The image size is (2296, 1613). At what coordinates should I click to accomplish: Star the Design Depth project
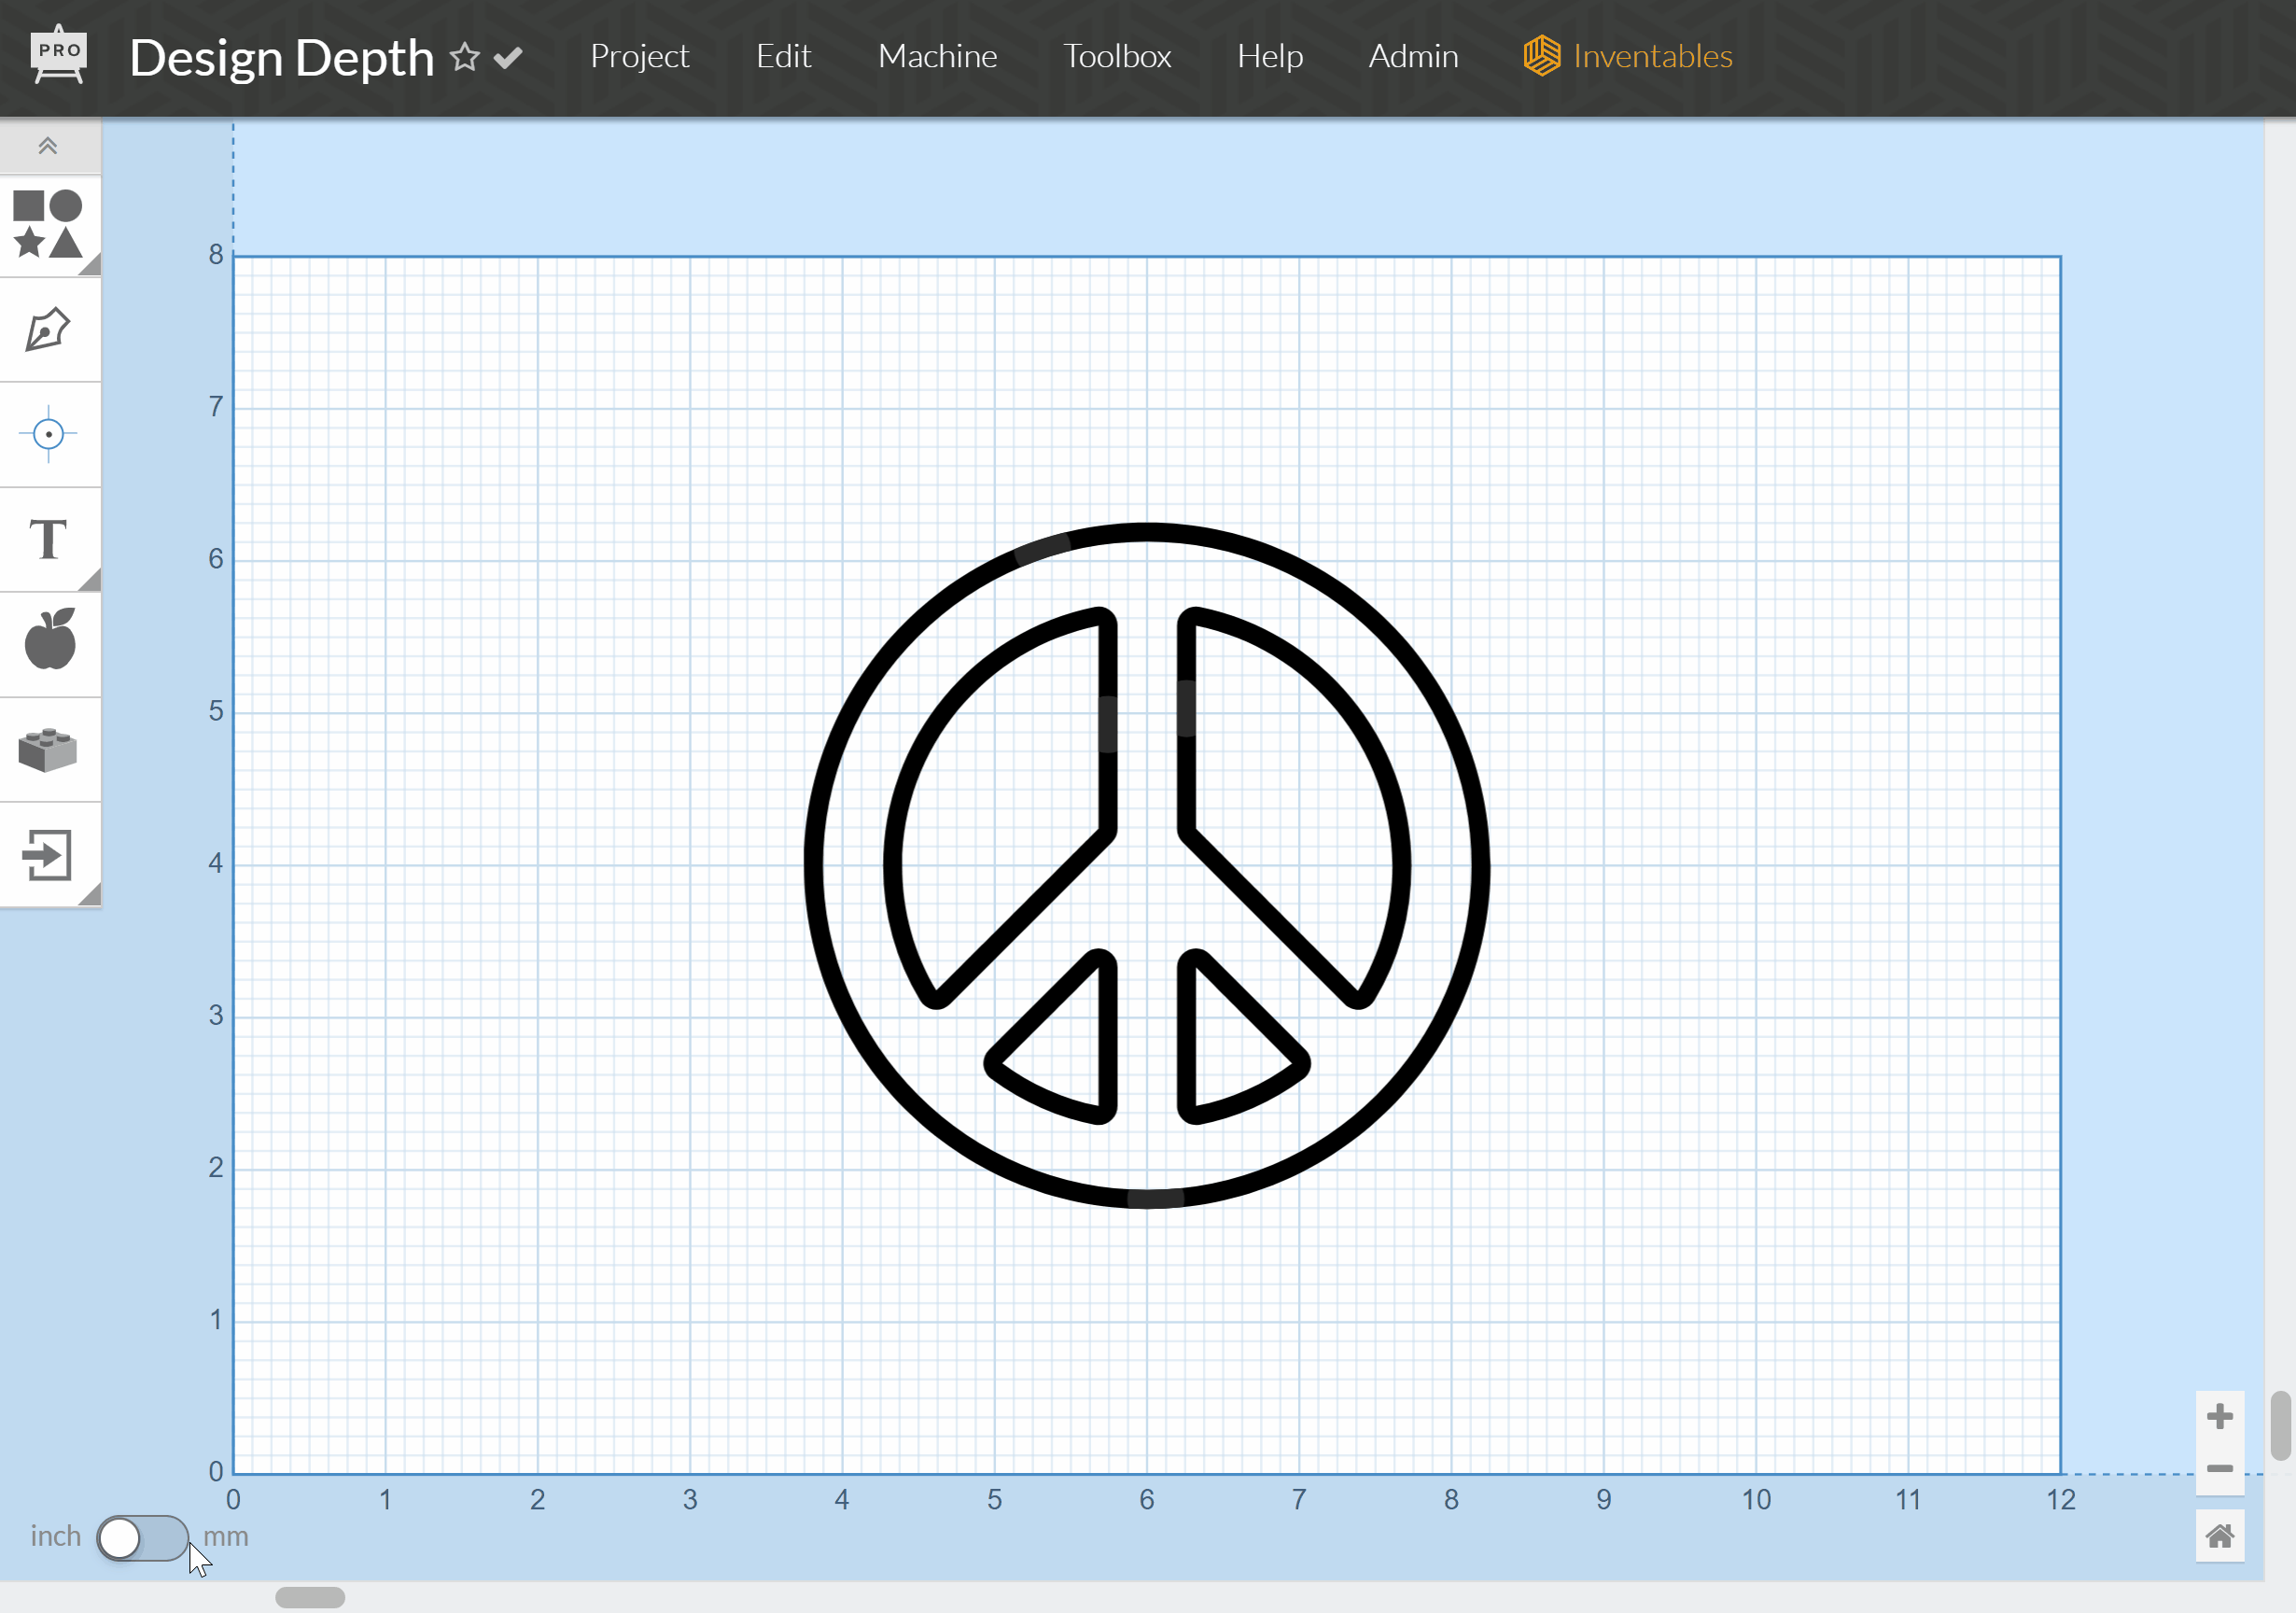click(464, 57)
